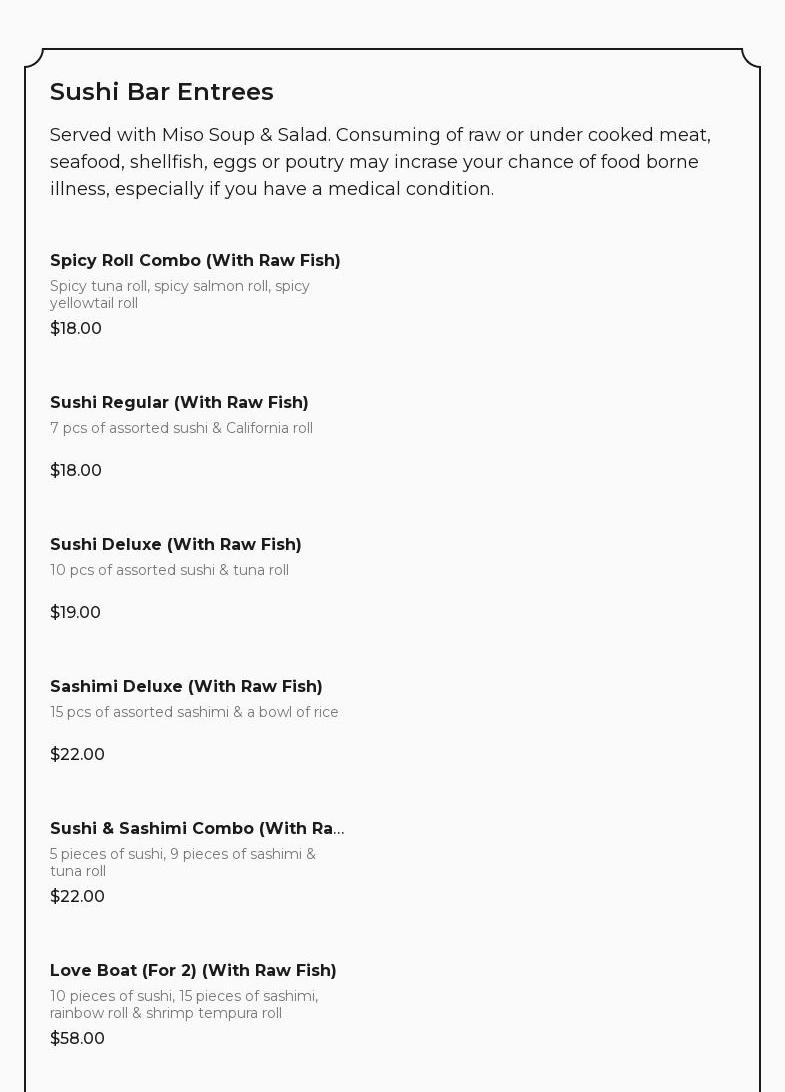Choose the Sushi Deluxe entree
The height and width of the screenshot is (1092, 785).
176,544
